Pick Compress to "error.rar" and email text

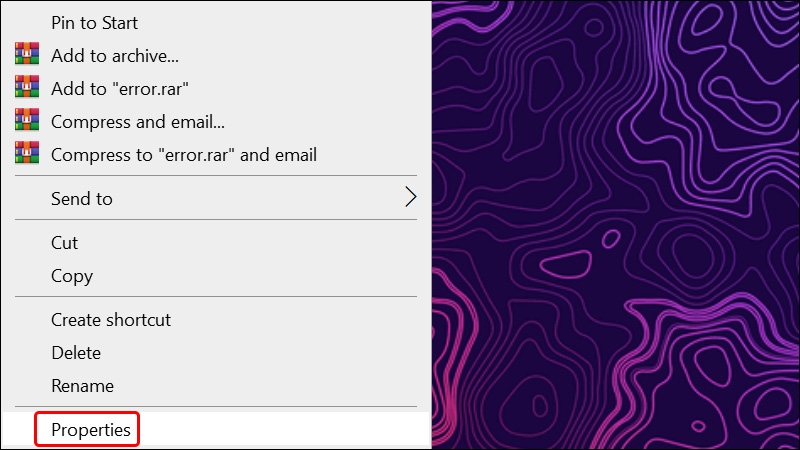(184, 154)
